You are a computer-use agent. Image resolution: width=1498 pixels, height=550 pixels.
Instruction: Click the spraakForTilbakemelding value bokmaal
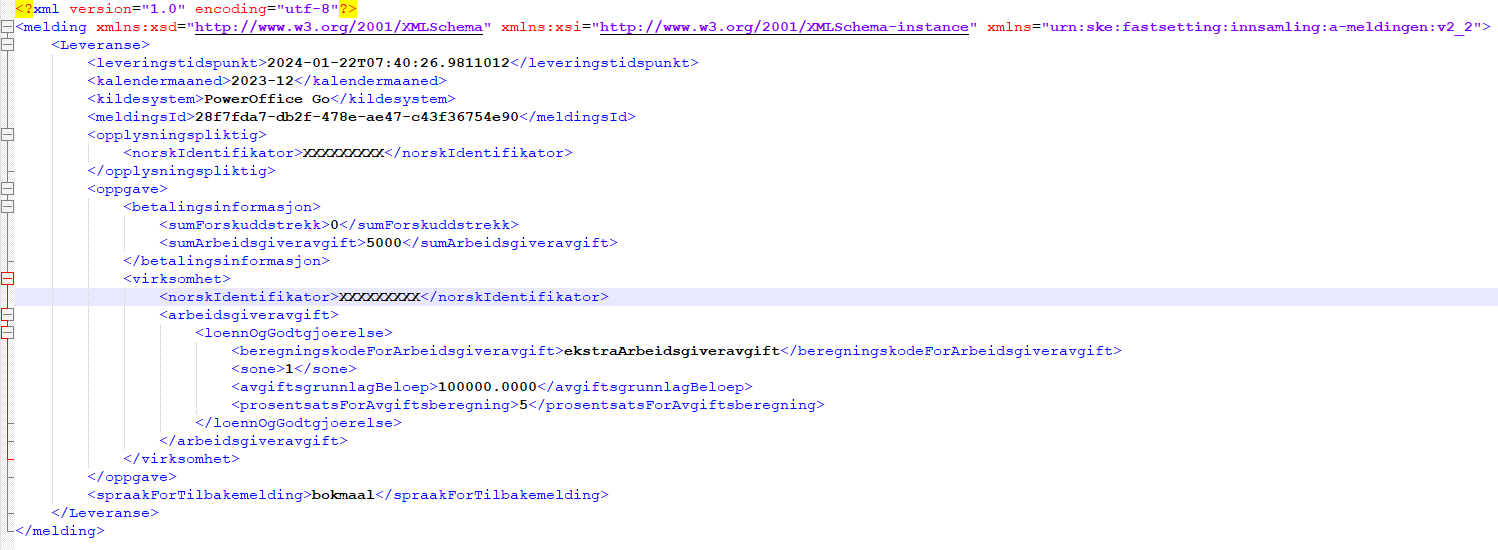click(x=343, y=495)
